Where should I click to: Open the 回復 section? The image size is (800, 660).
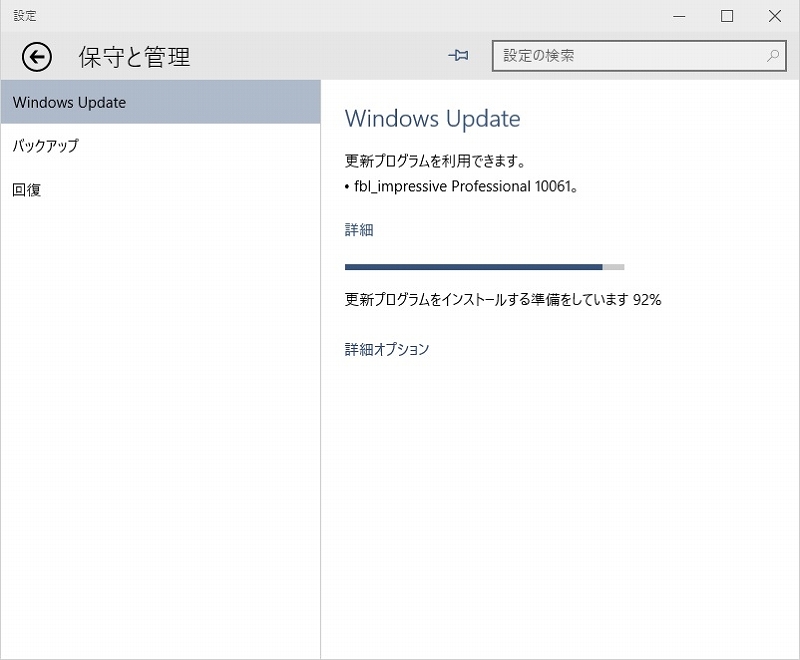161,190
